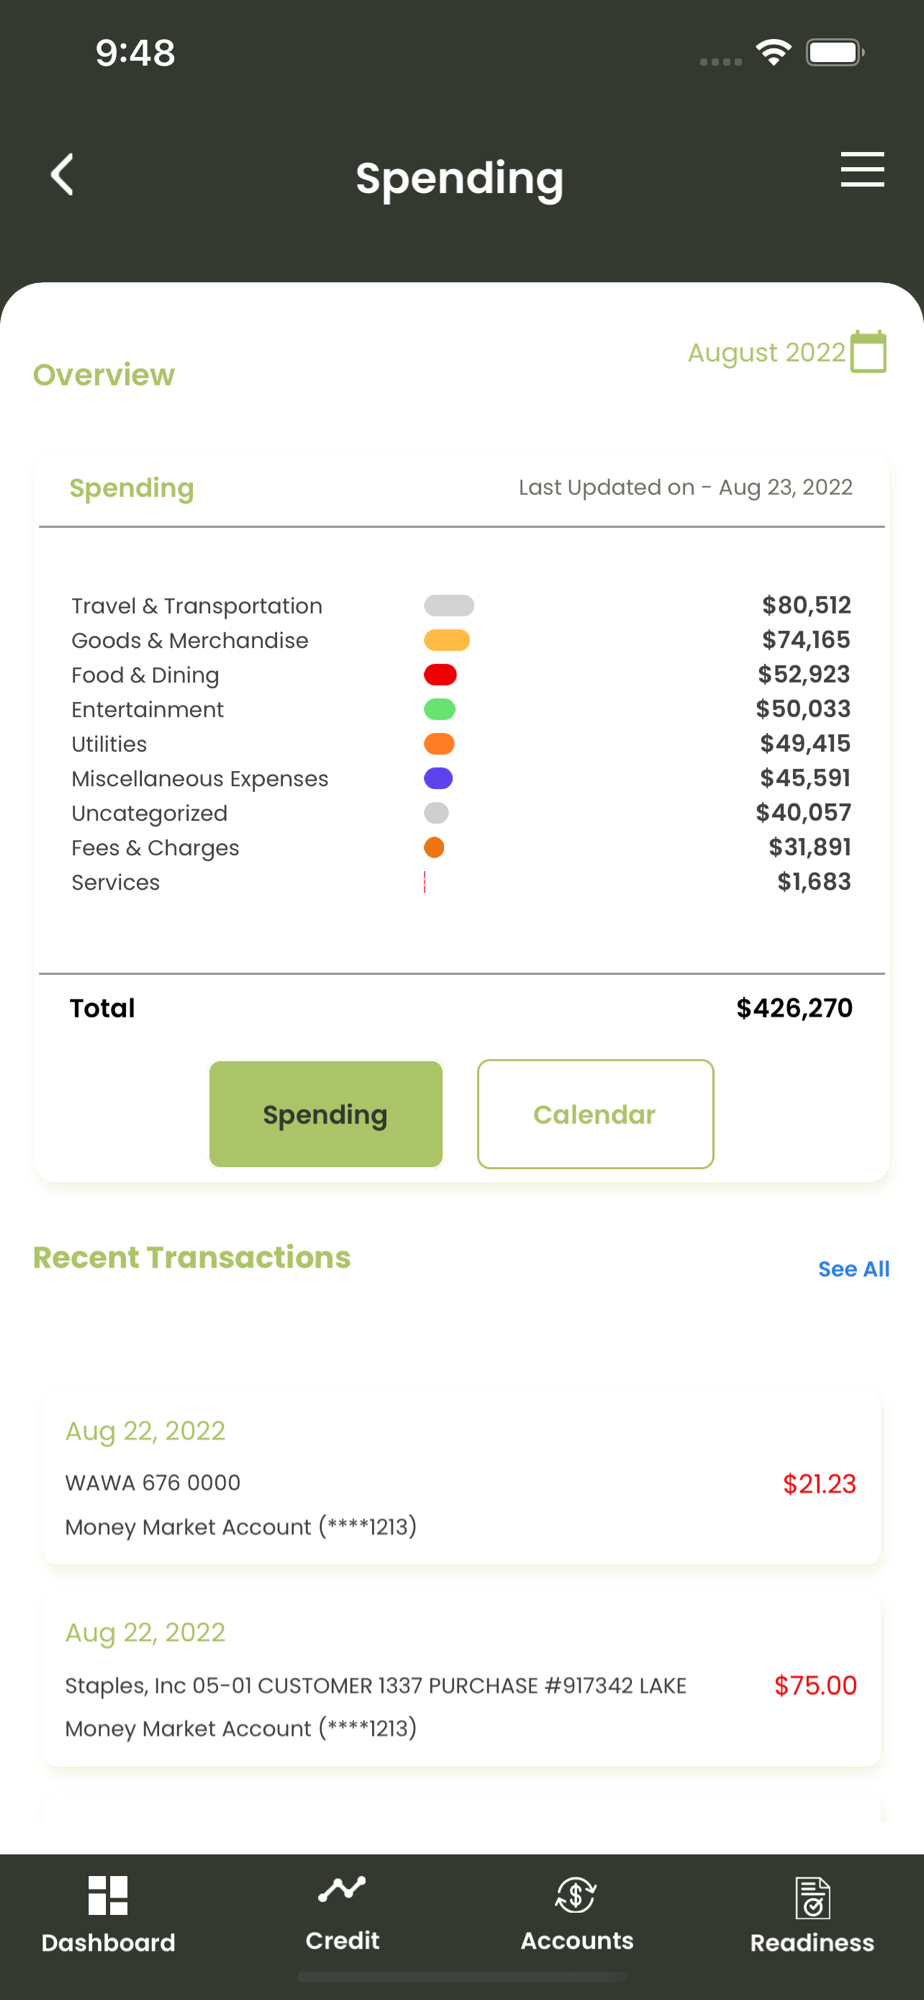
Task: Open the August 2022 month selector
Action: click(766, 353)
